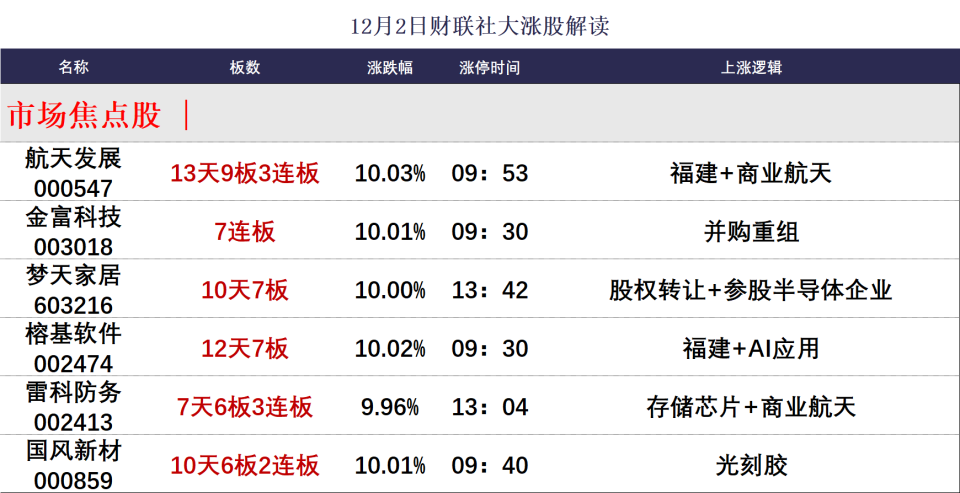Click the 涨停时间 column header
This screenshot has width=960, height=493.
[490, 67]
